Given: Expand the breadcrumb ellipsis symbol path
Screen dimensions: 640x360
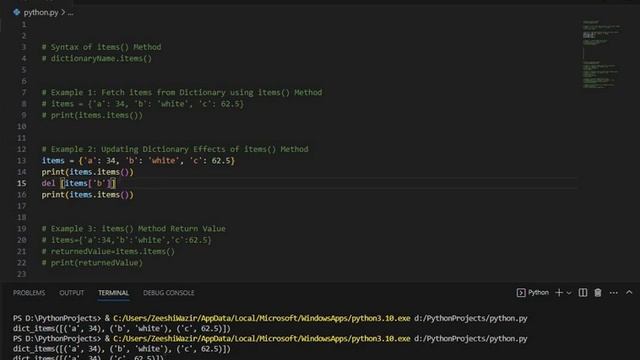Looking at the screenshot, I should [71, 13].
